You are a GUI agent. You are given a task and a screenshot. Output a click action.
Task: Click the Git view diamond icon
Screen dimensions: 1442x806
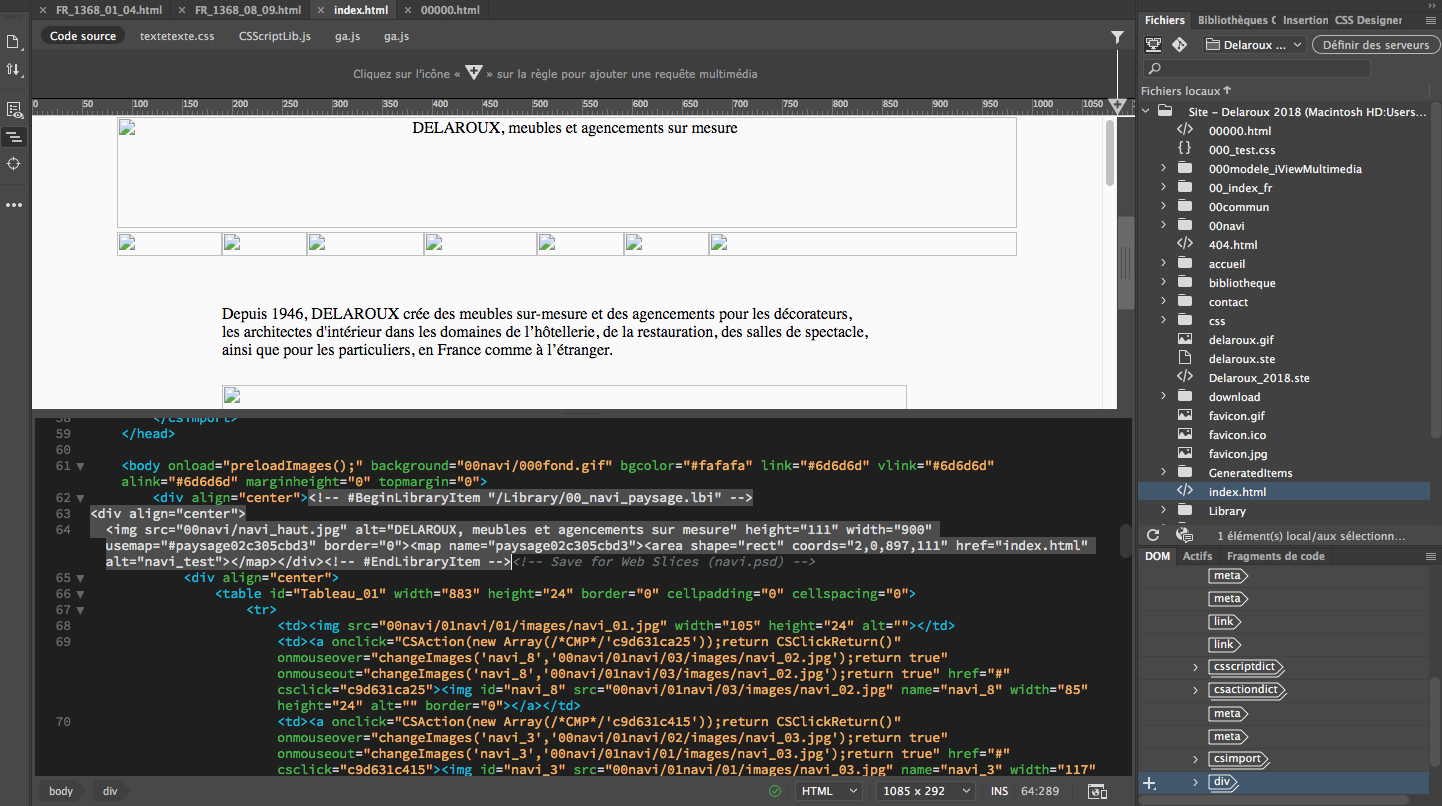point(1179,45)
